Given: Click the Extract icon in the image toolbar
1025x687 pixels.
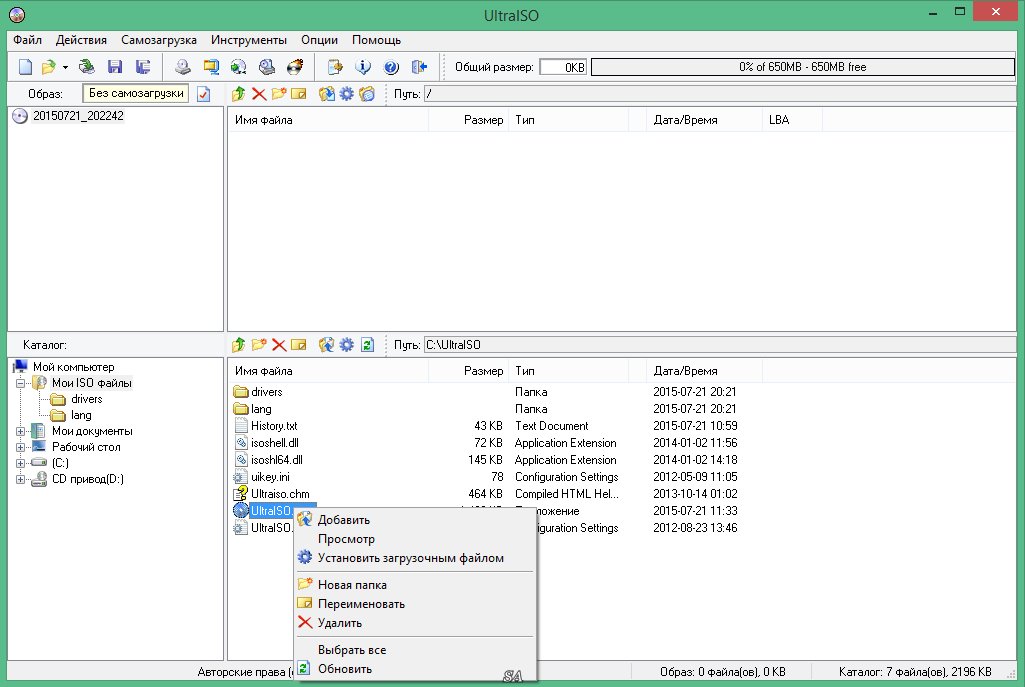Looking at the screenshot, I should (326, 94).
